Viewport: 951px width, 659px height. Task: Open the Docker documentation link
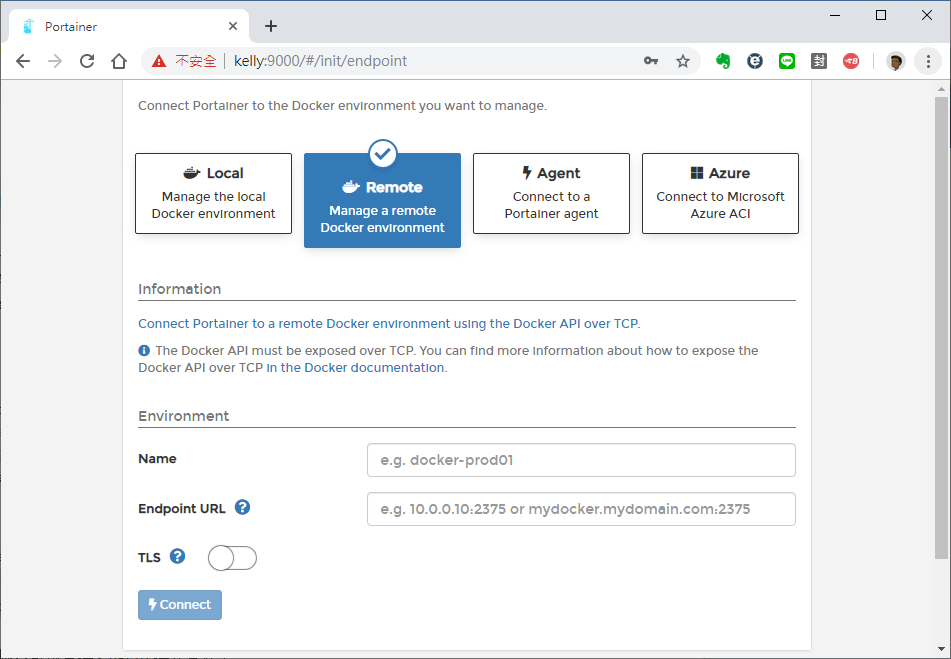click(355, 367)
